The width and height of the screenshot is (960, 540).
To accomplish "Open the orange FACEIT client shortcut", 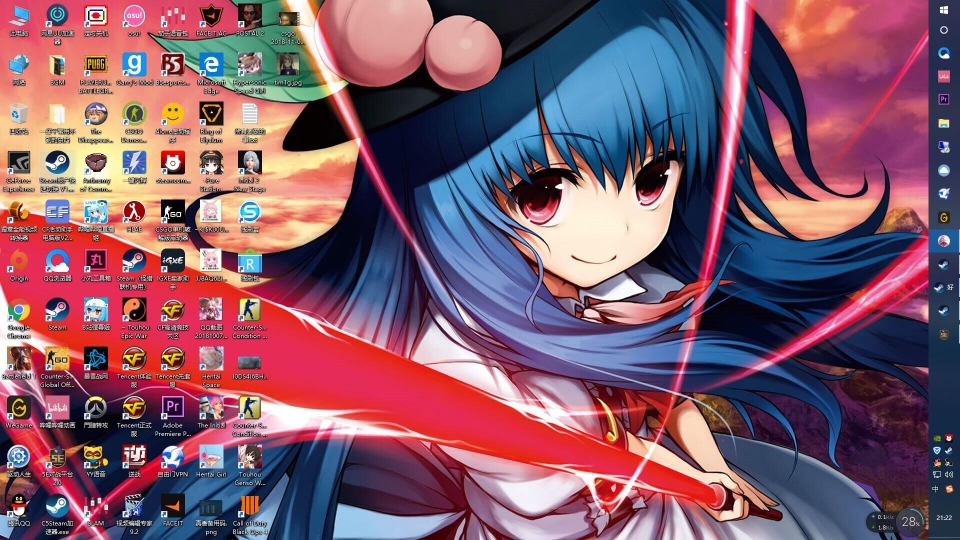I will pyautogui.click(x=173, y=511).
